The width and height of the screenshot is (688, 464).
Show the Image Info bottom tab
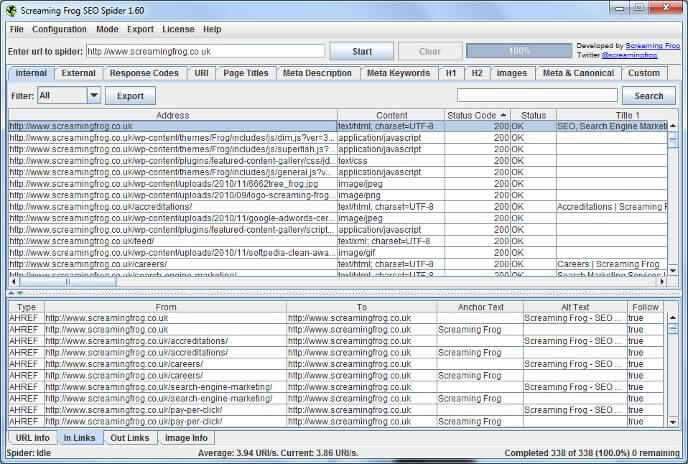point(186,438)
